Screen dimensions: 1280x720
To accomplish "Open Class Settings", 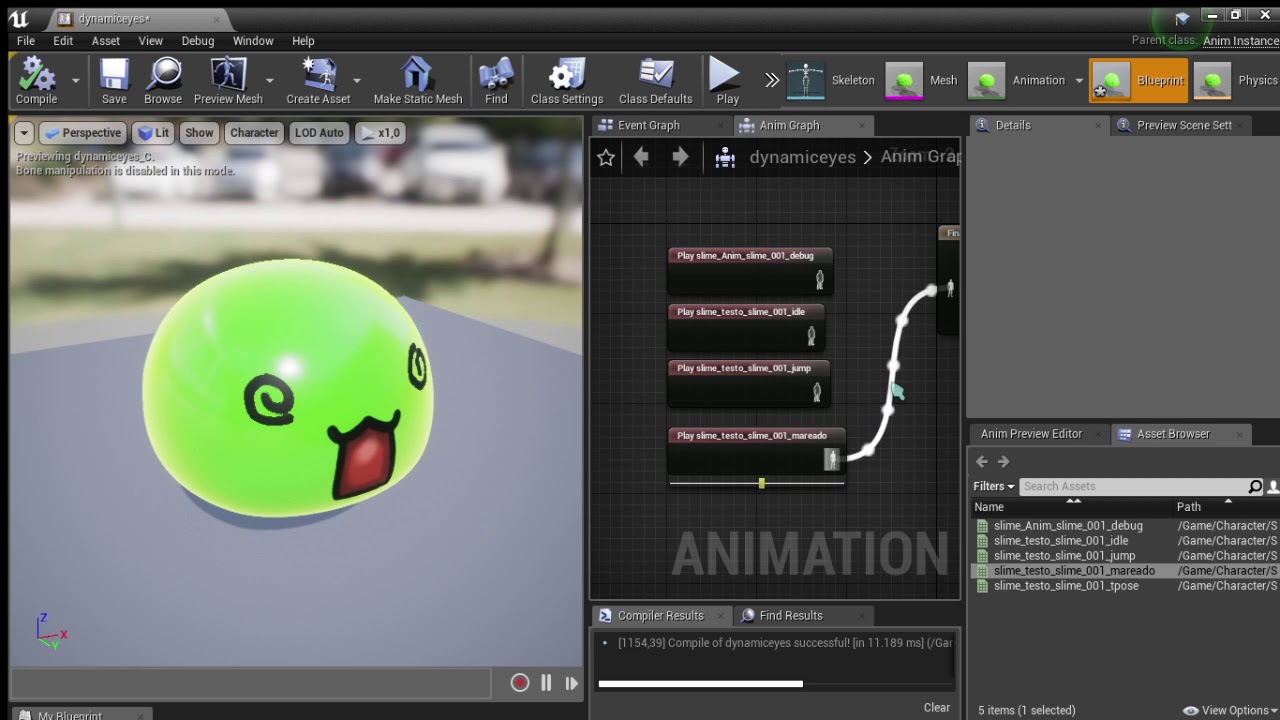I will click(x=567, y=80).
